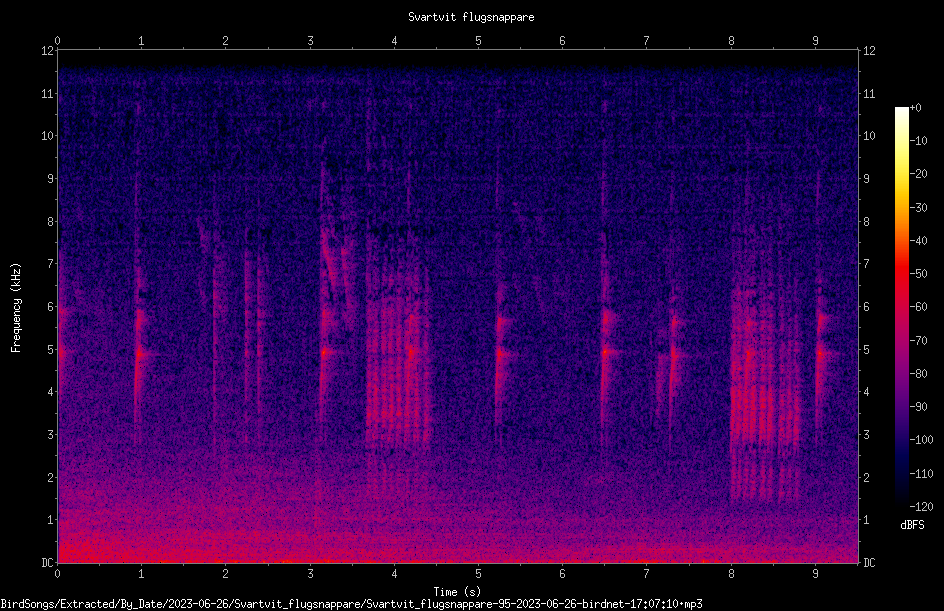944x611 pixels.
Task: Click the dBFS color scale bar
Action: point(901,307)
